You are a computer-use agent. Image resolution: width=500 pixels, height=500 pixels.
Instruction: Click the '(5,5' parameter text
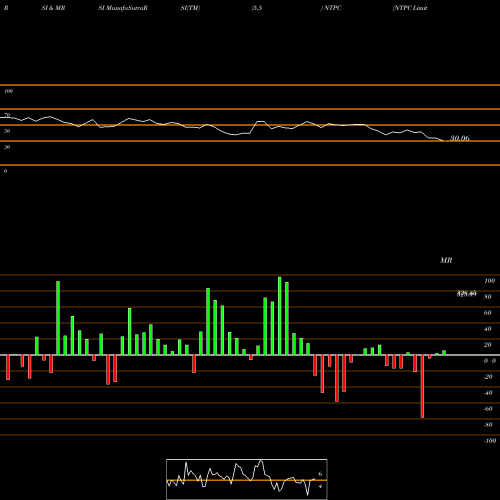(x=257, y=8)
